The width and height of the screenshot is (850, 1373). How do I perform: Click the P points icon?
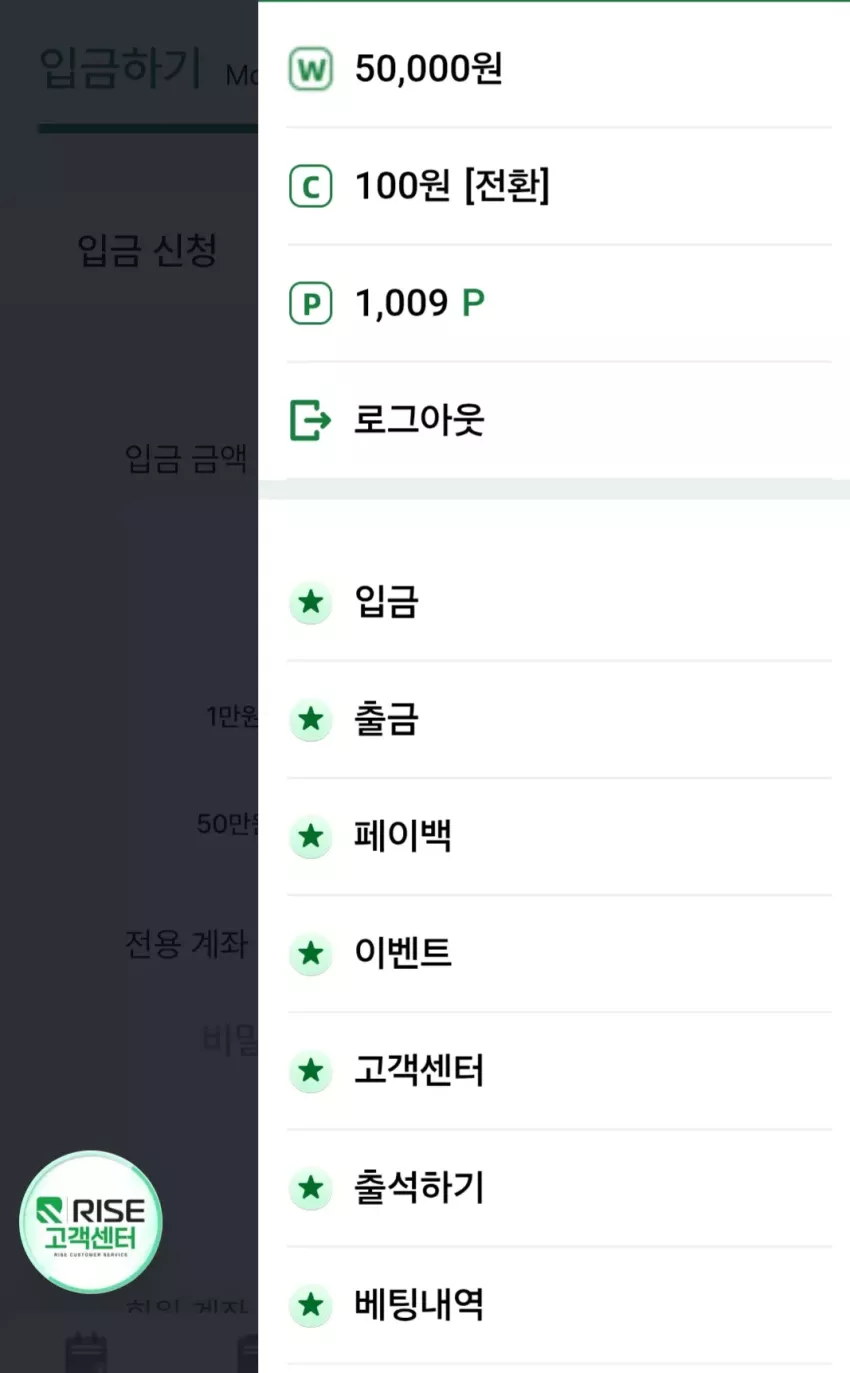pyautogui.click(x=310, y=304)
